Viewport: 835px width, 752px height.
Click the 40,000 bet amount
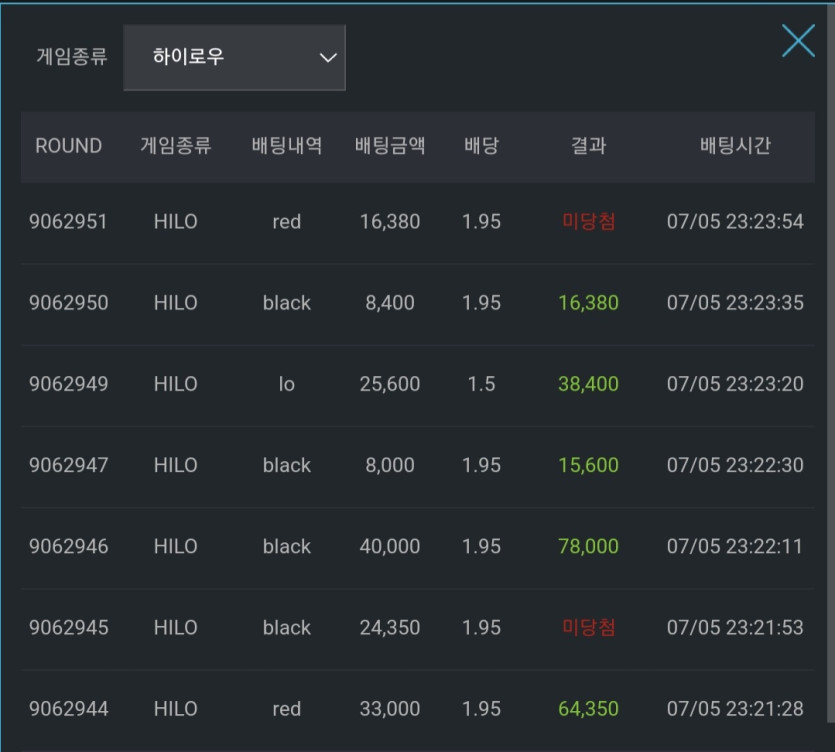click(390, 546)
